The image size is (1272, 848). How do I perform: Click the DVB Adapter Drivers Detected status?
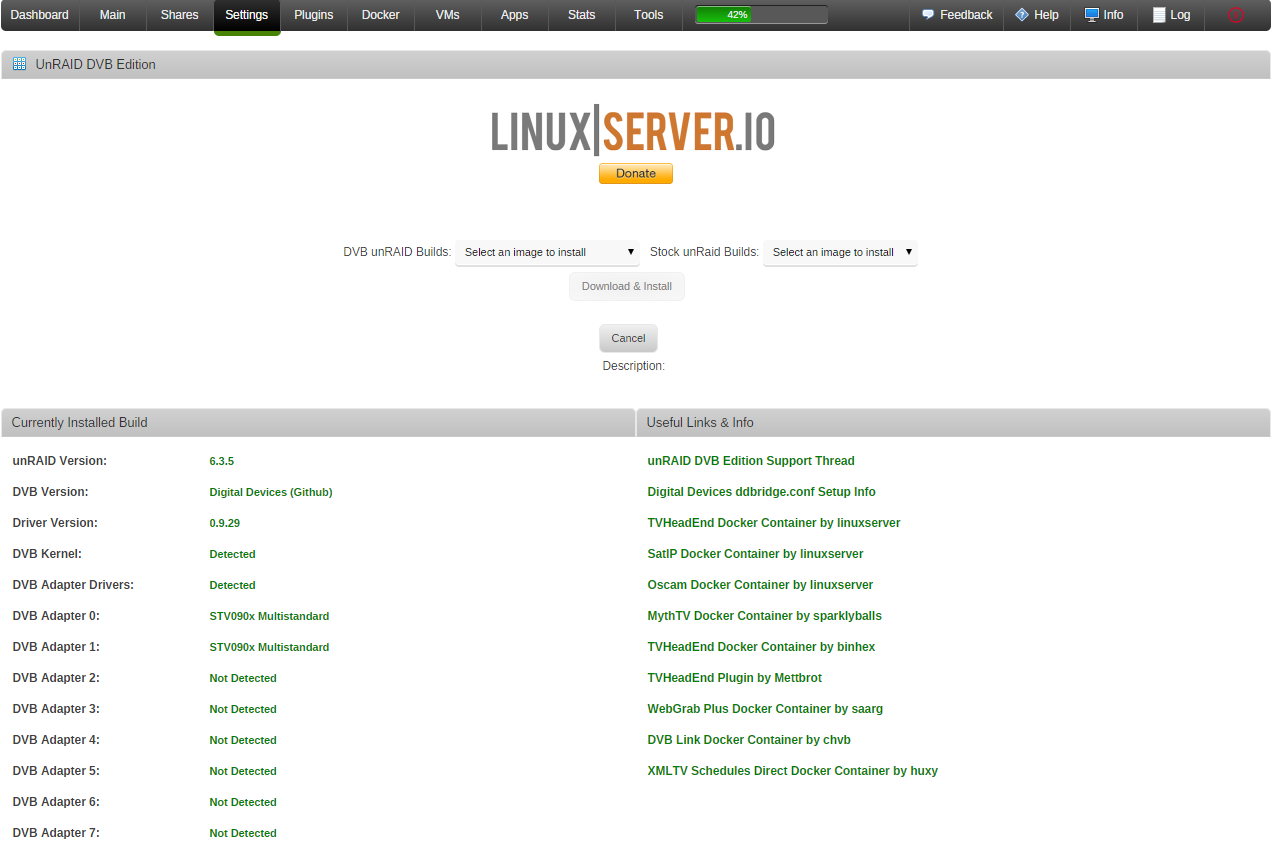pos(233,586)
